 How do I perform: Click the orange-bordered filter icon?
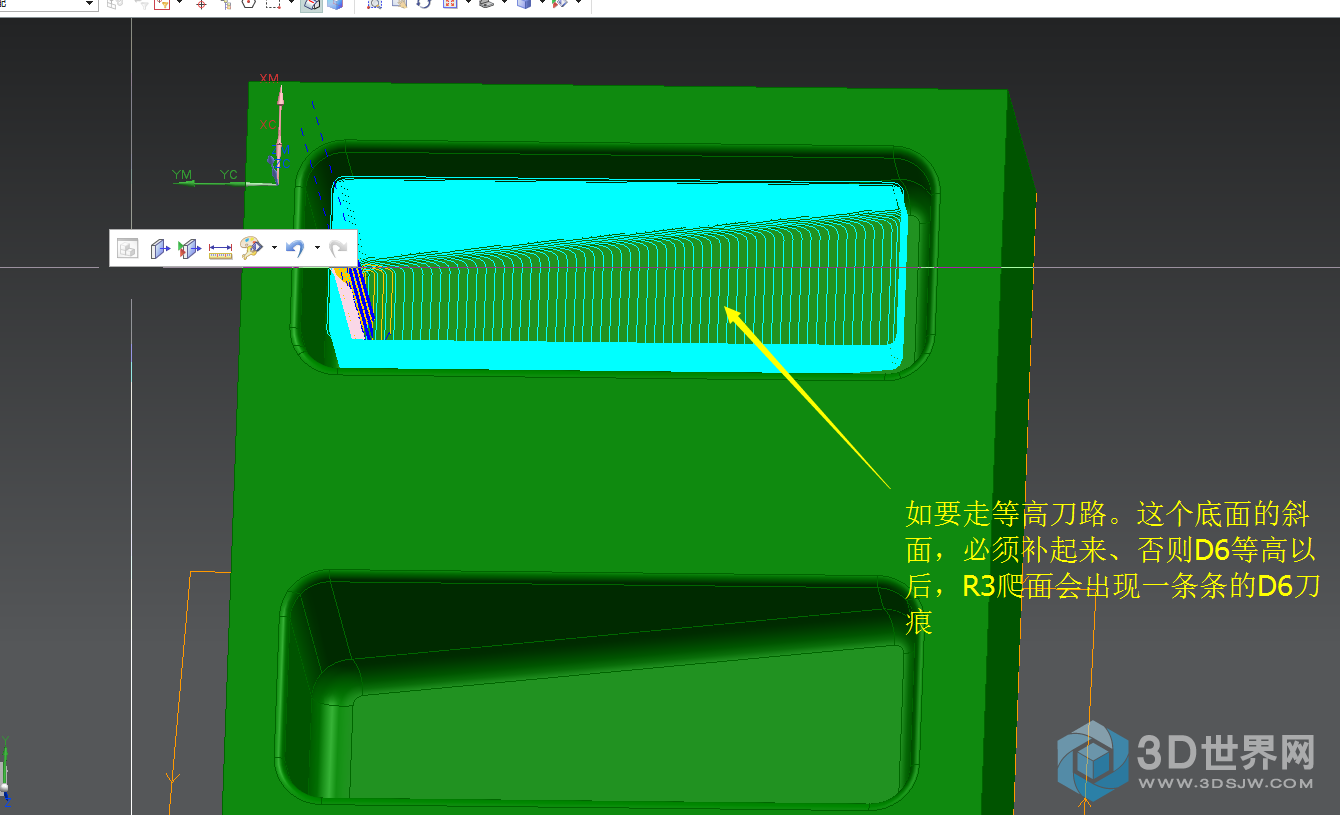tap(161, 4)
